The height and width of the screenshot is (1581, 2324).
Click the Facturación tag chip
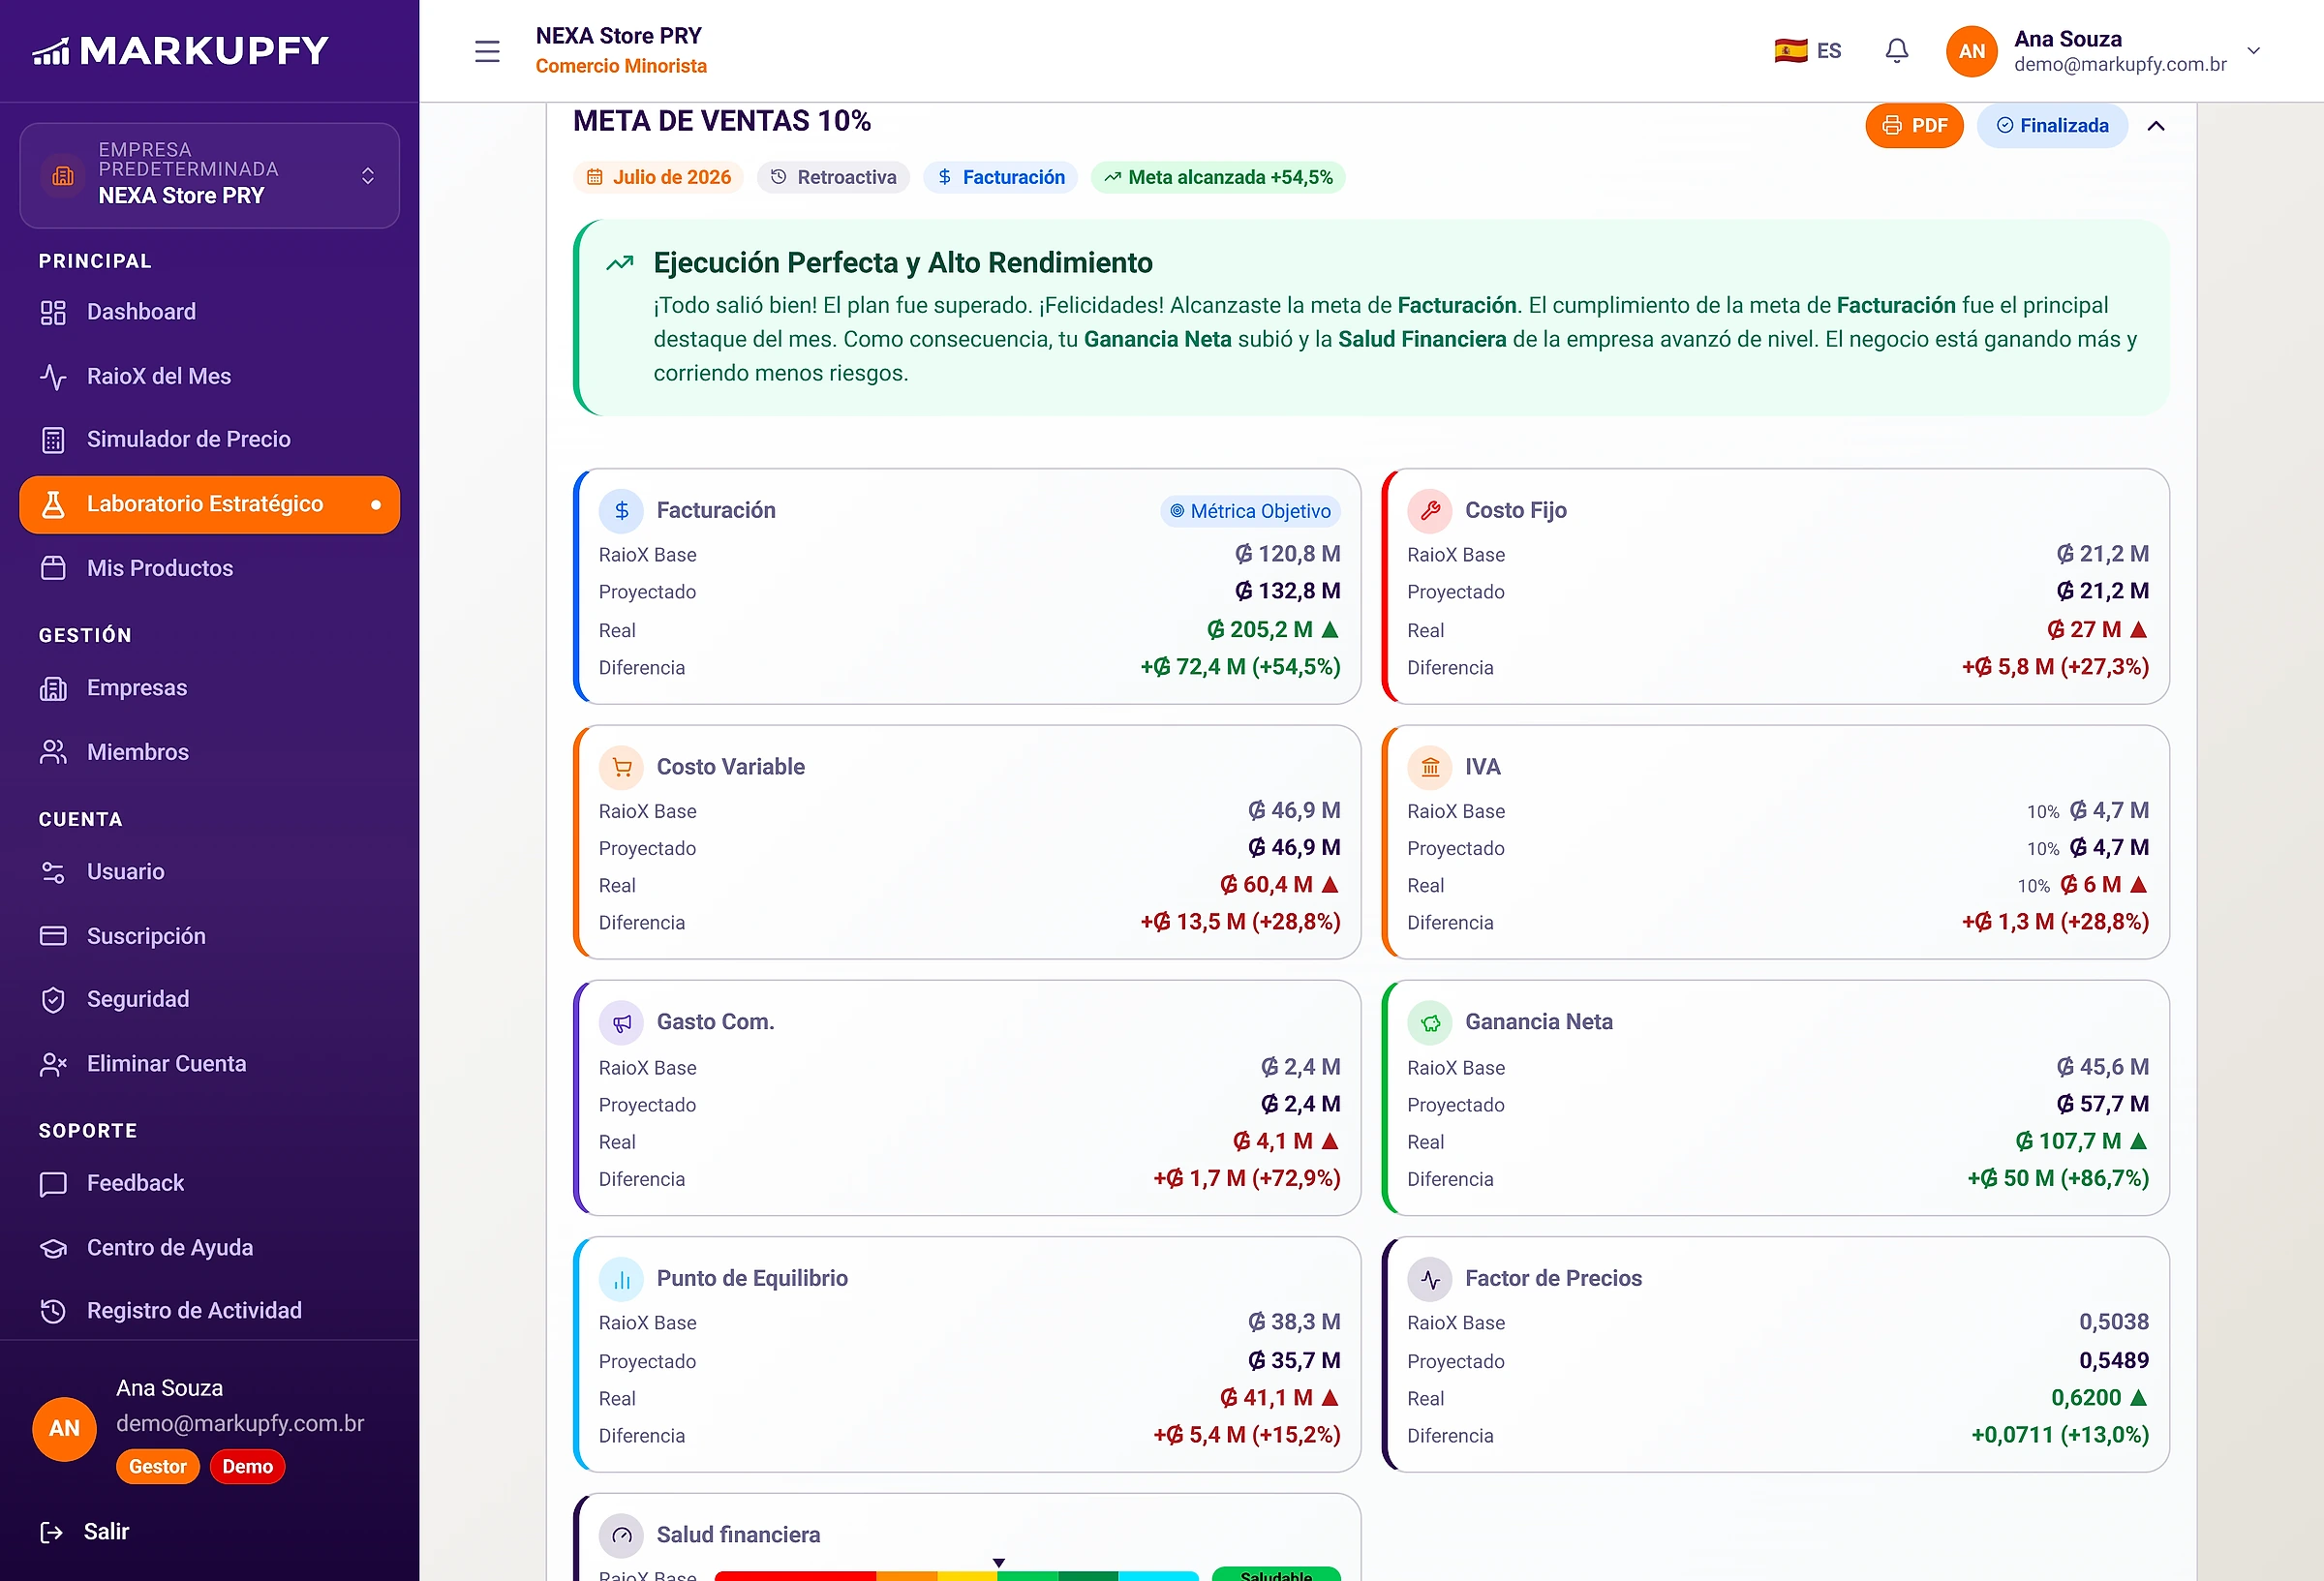point(1000,177)
